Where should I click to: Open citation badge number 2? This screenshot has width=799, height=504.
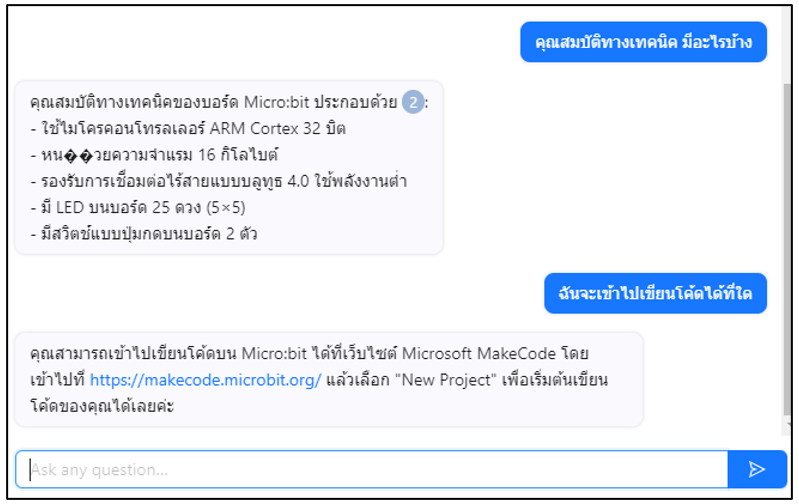[413, 101]
